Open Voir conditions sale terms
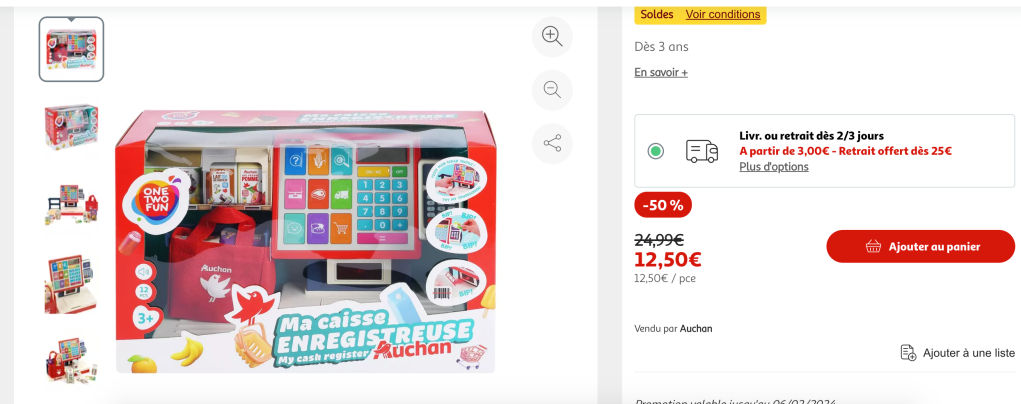The height and width of the screenshot is (404, 1021). (723, 14)
